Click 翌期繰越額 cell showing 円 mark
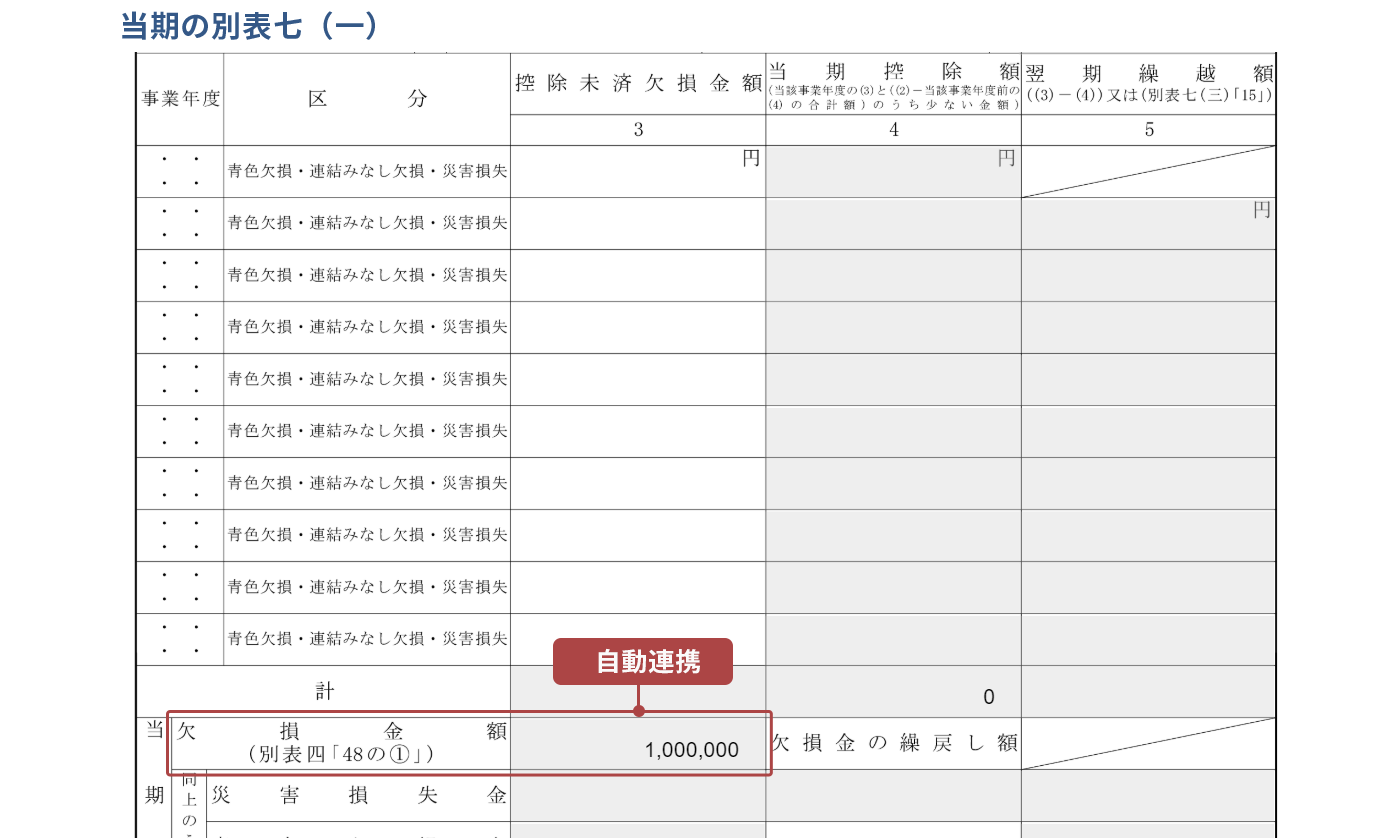This screenshot has width=1400, height=838. 1148,223
